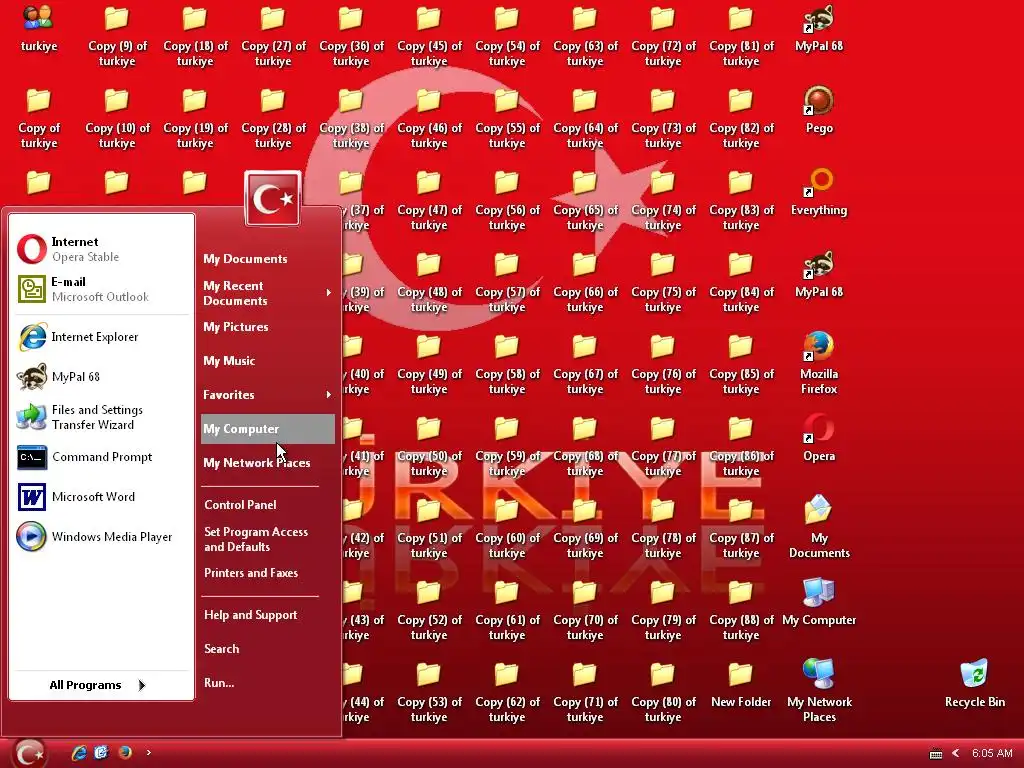Select Everything desktop shortcut
Image resolution: width=1024 pixels, height=768 pixels.
[x=819, y=192]
